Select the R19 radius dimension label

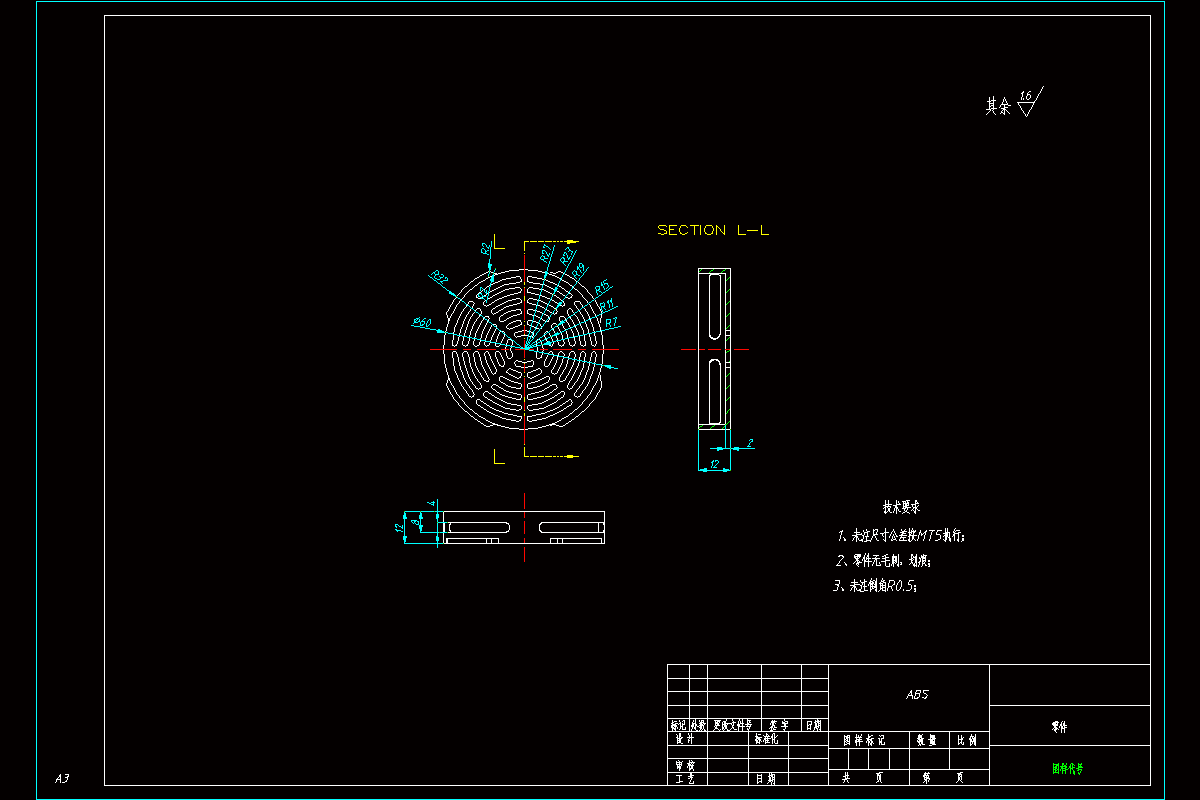click(578, 270)
